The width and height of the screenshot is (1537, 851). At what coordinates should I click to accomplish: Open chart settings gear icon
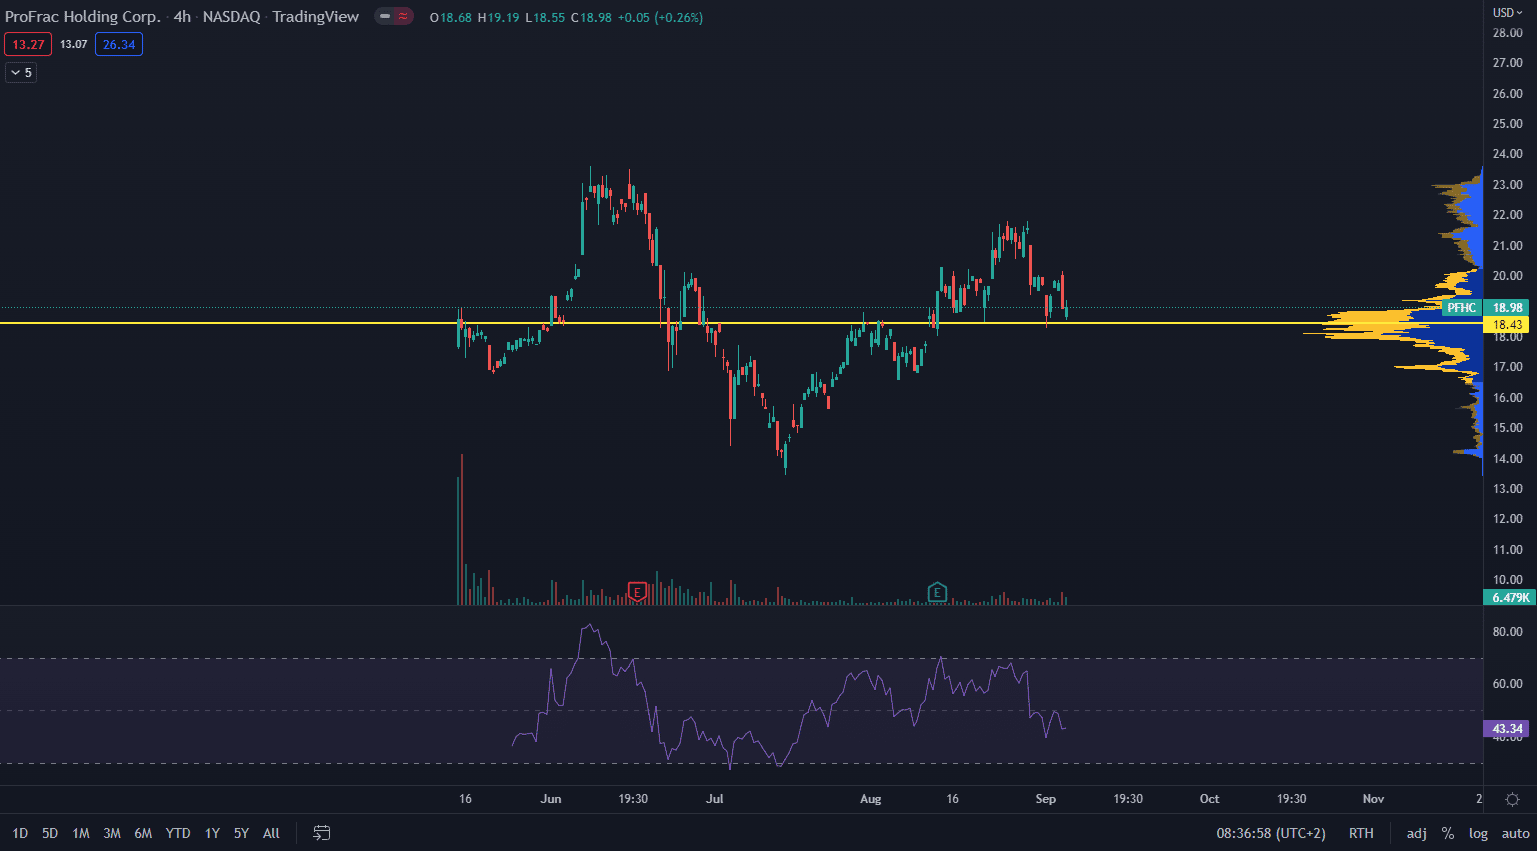[1512, 799]
